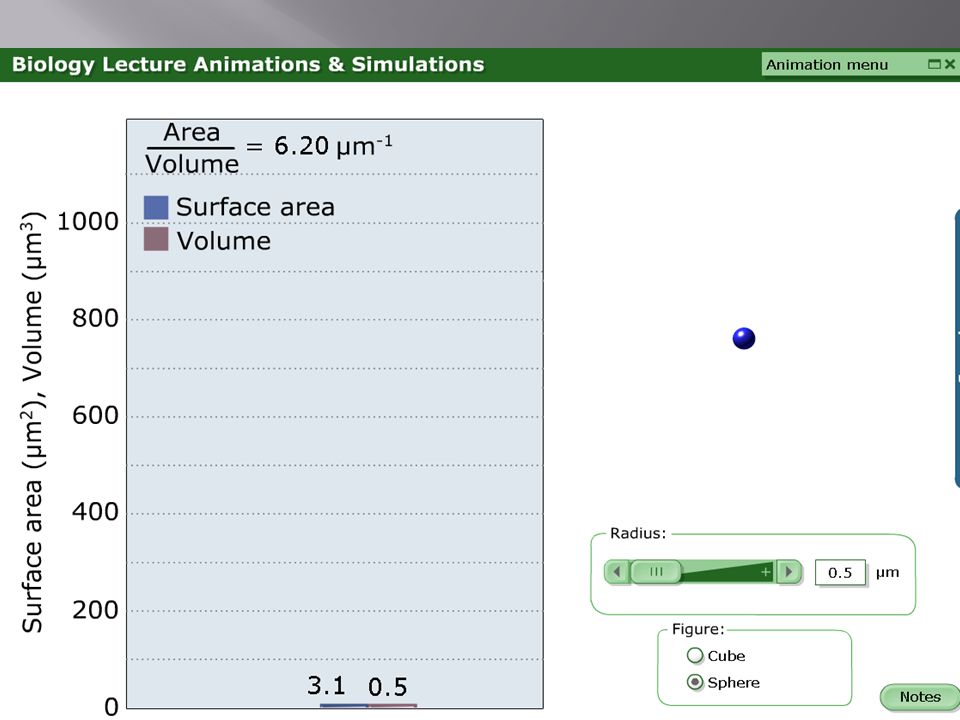Click the Surface area legend text
Viewport: 960px width, 720px height.
pyautogui.click(x=255, y=207)
